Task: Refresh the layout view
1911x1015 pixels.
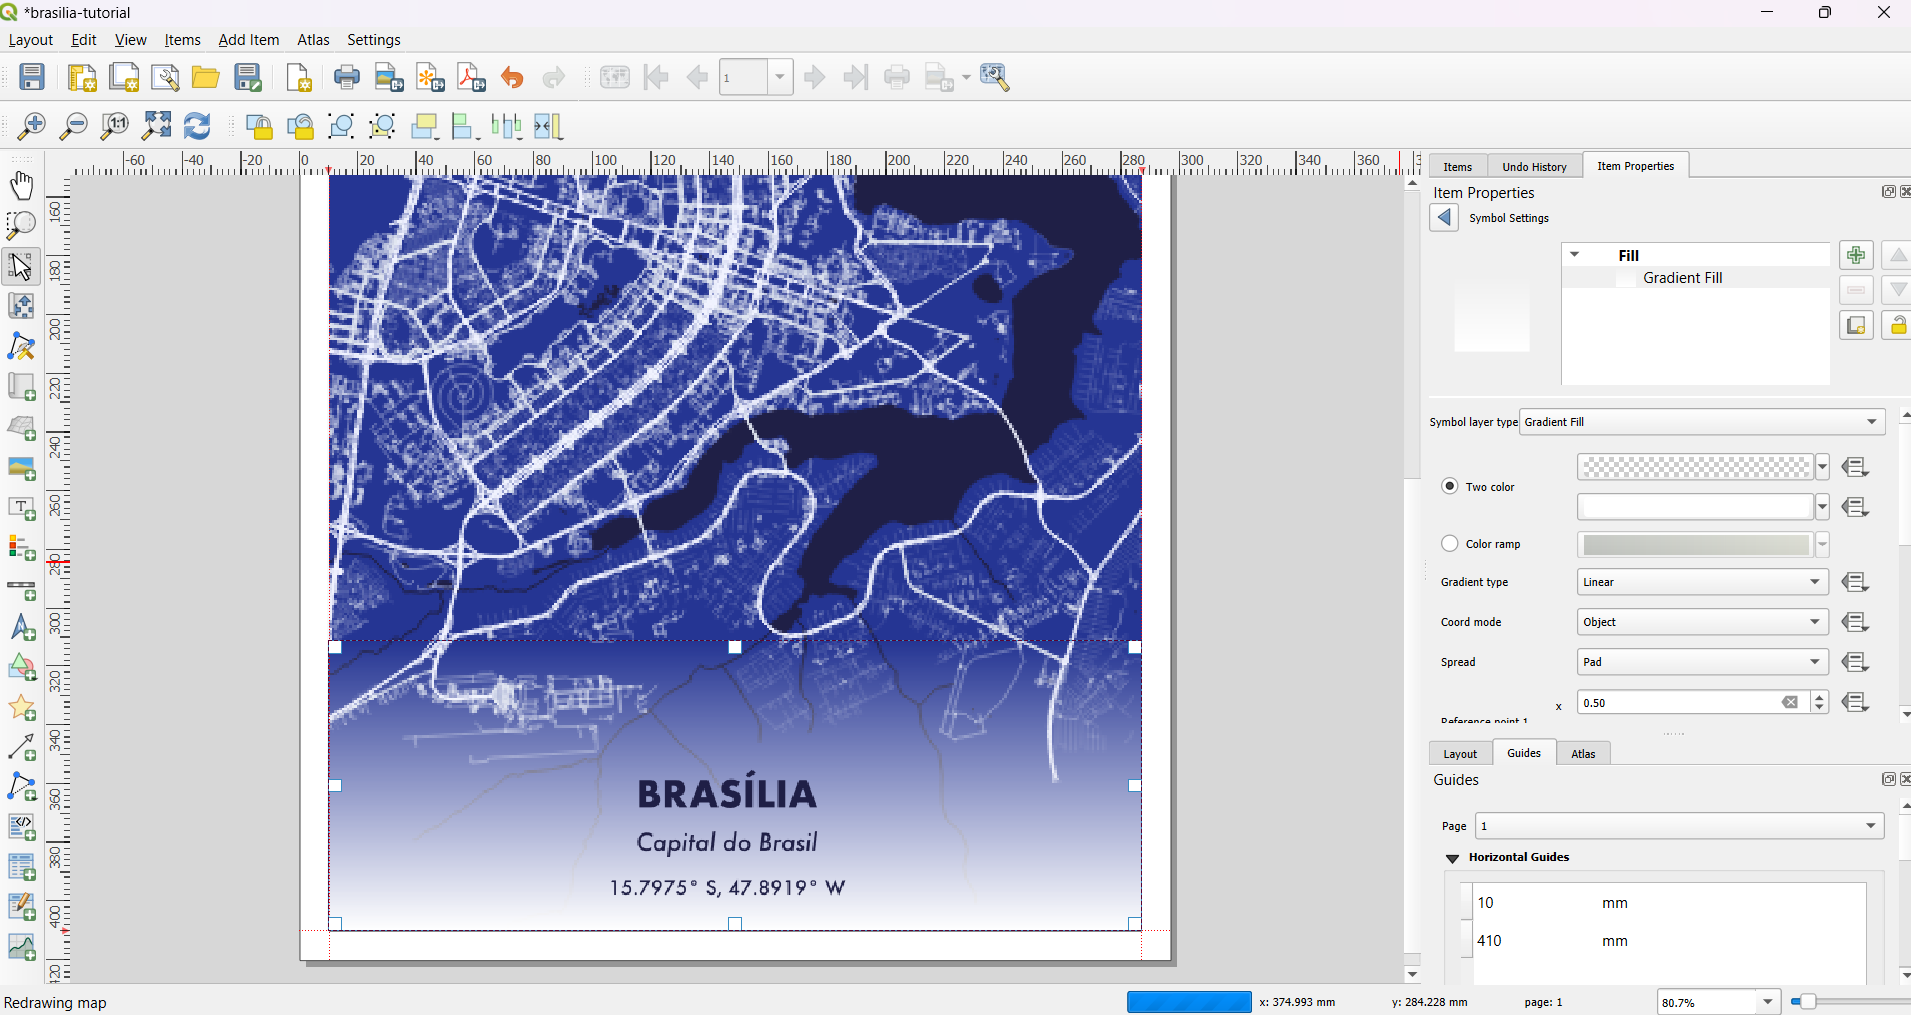Action: point(198,126)
